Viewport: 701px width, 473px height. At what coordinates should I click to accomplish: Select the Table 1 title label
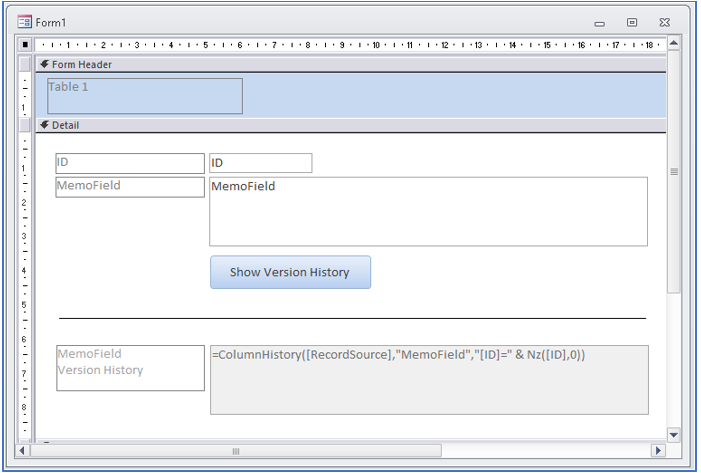tap(145, 96)
